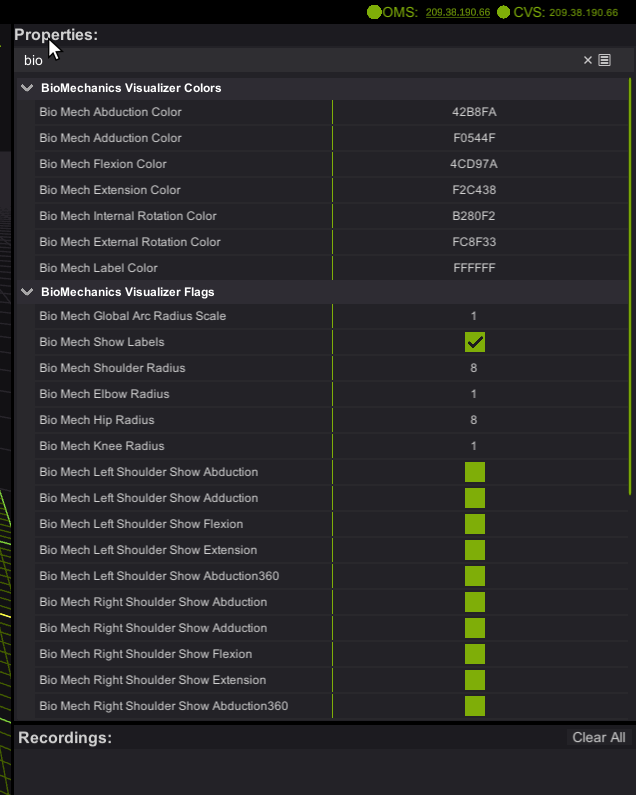
Task: Edit Bio Mech Abduction Color value 42B8FA
Action: 474,112
